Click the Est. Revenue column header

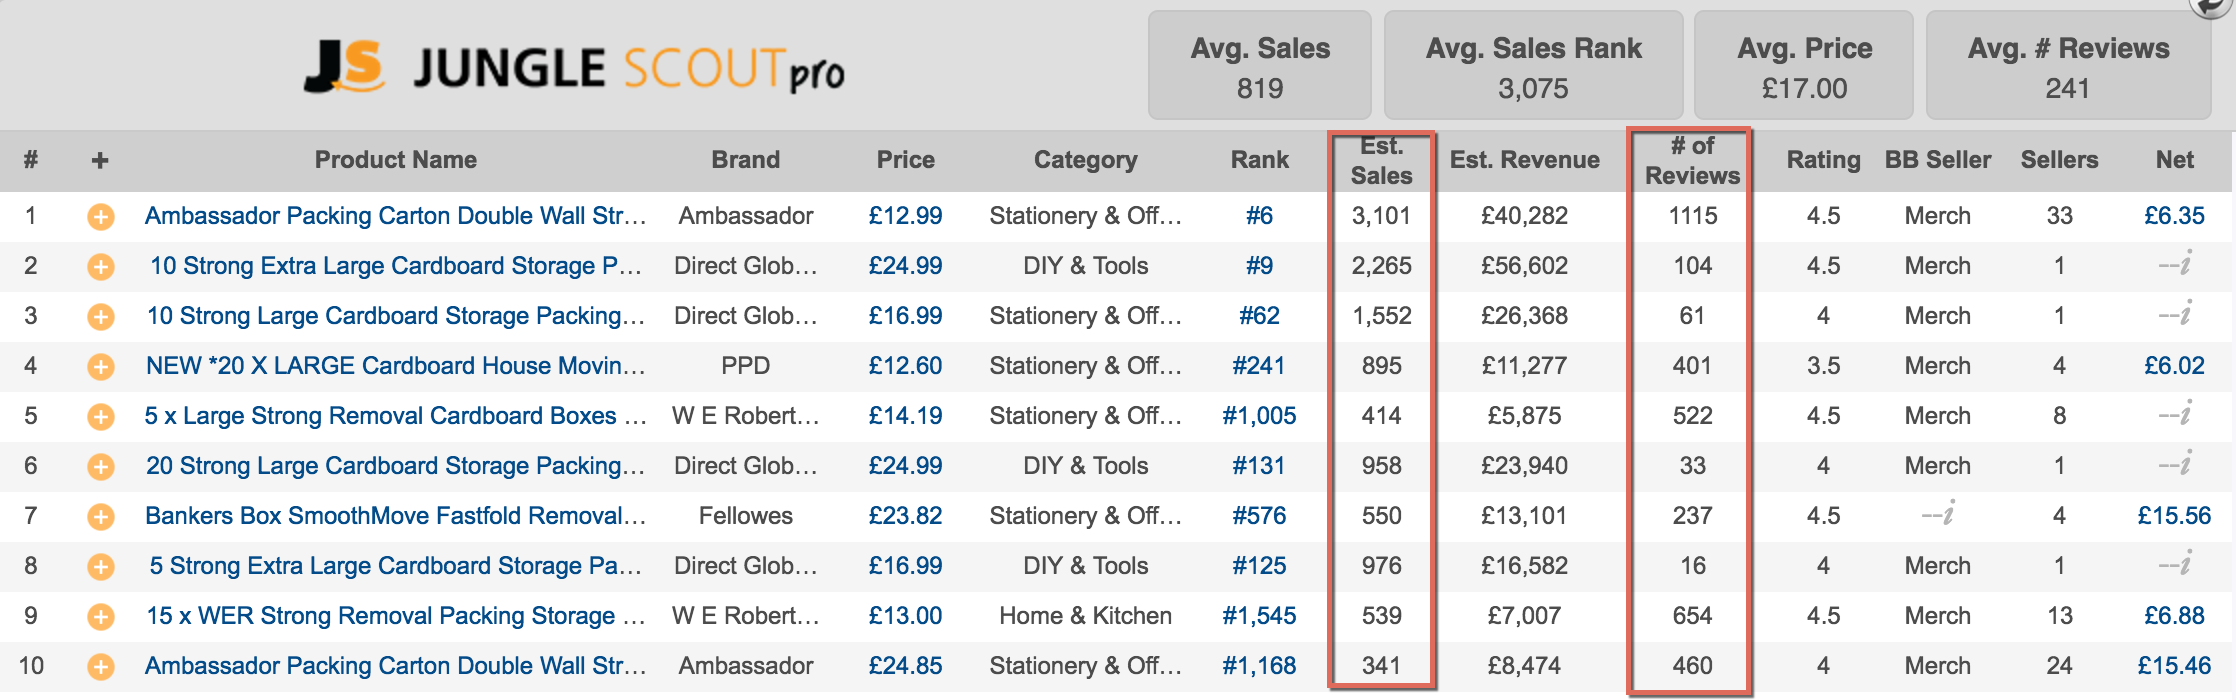1524,160
